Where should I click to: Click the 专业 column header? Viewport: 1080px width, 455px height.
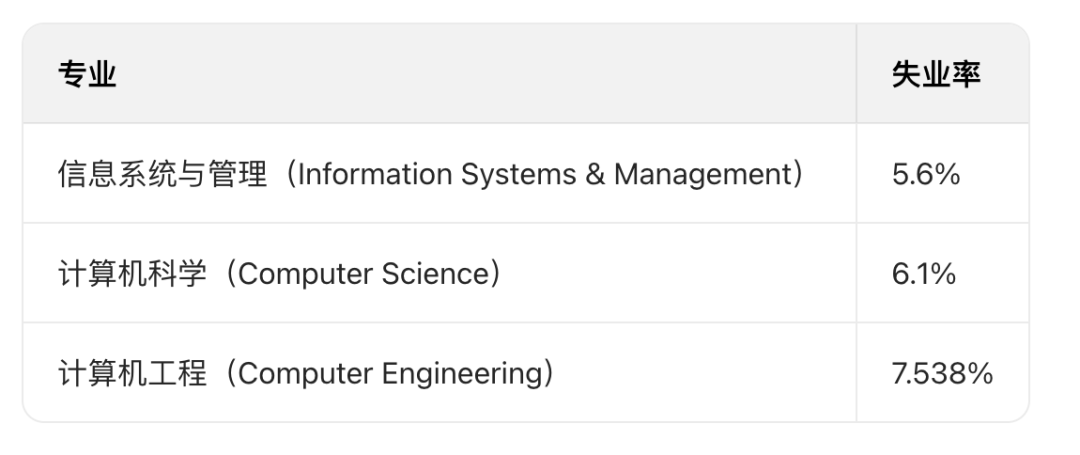pyautogui.click(x=87, y=75)
